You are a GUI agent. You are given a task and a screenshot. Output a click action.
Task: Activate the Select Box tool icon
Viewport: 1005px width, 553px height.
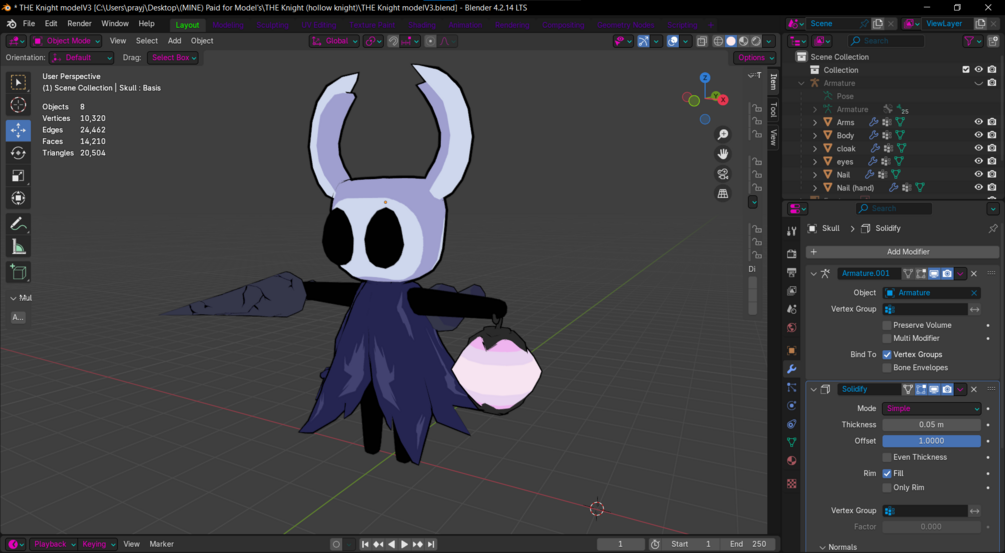click(18, 82)
